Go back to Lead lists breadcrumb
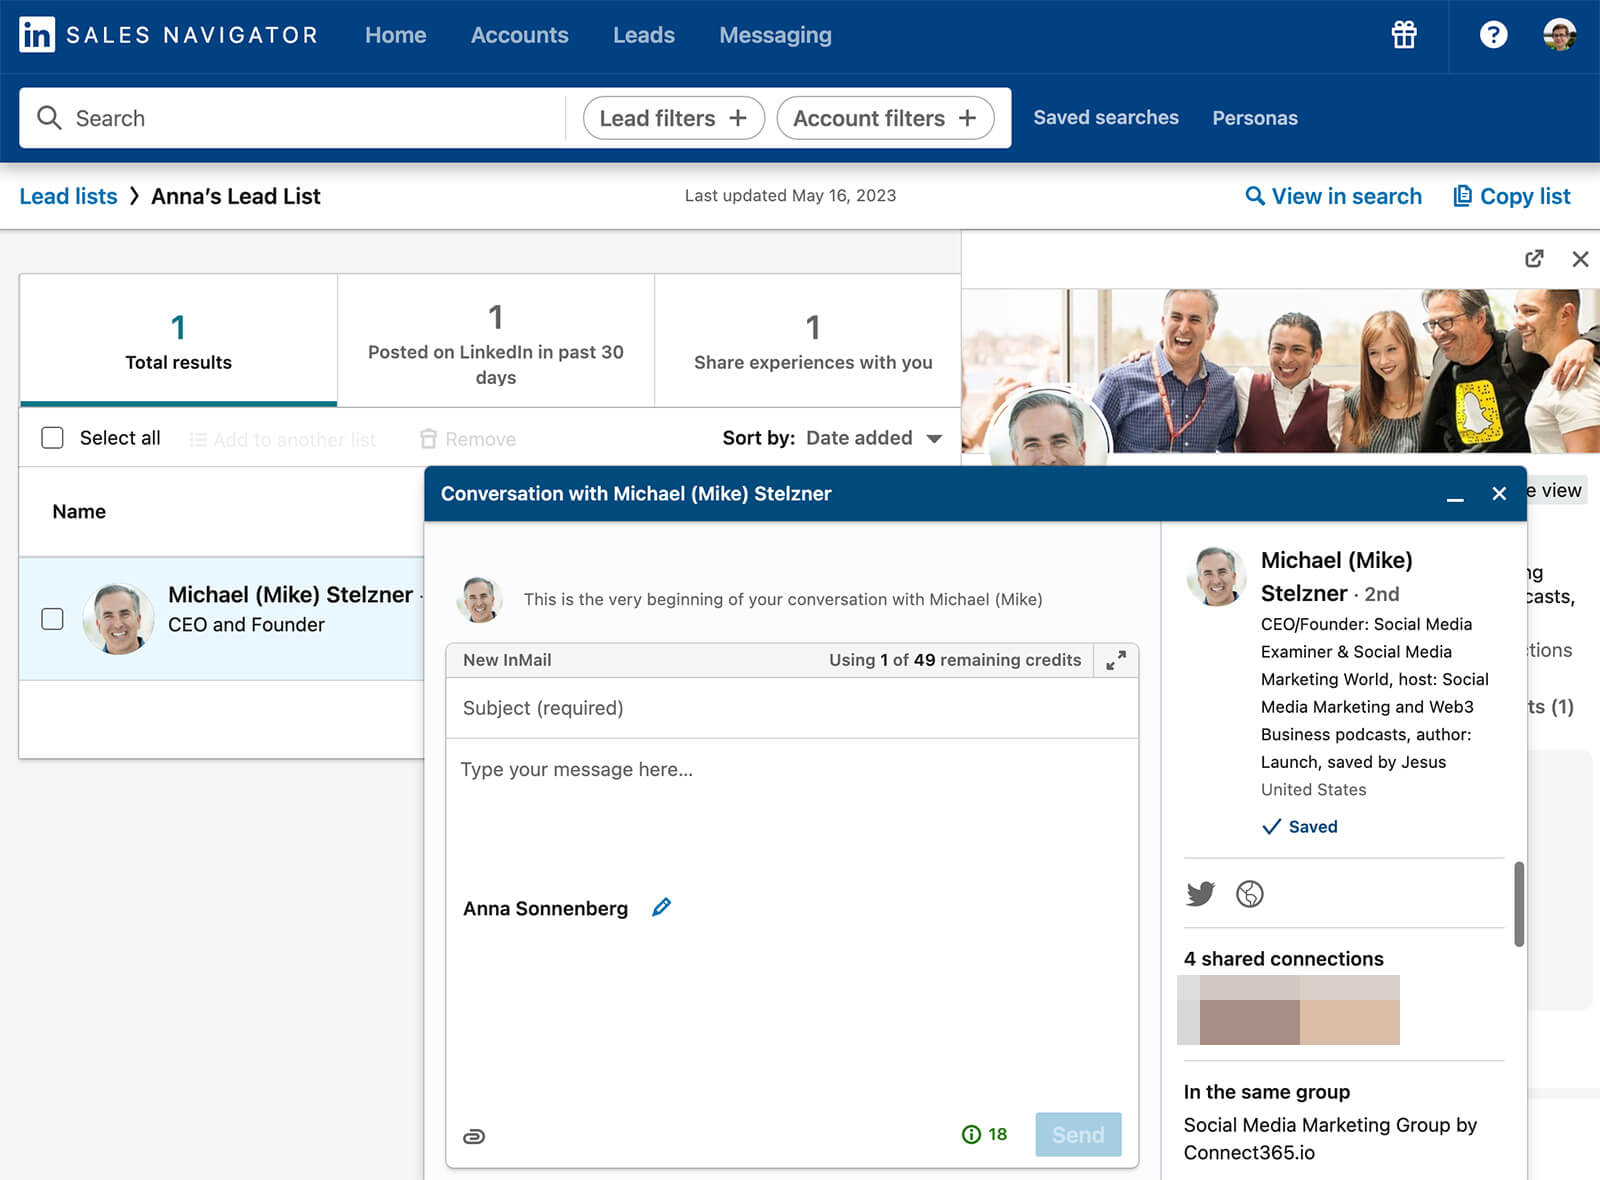The height and width of the screenshot is (1180, 1600). [x=68, y=196]
